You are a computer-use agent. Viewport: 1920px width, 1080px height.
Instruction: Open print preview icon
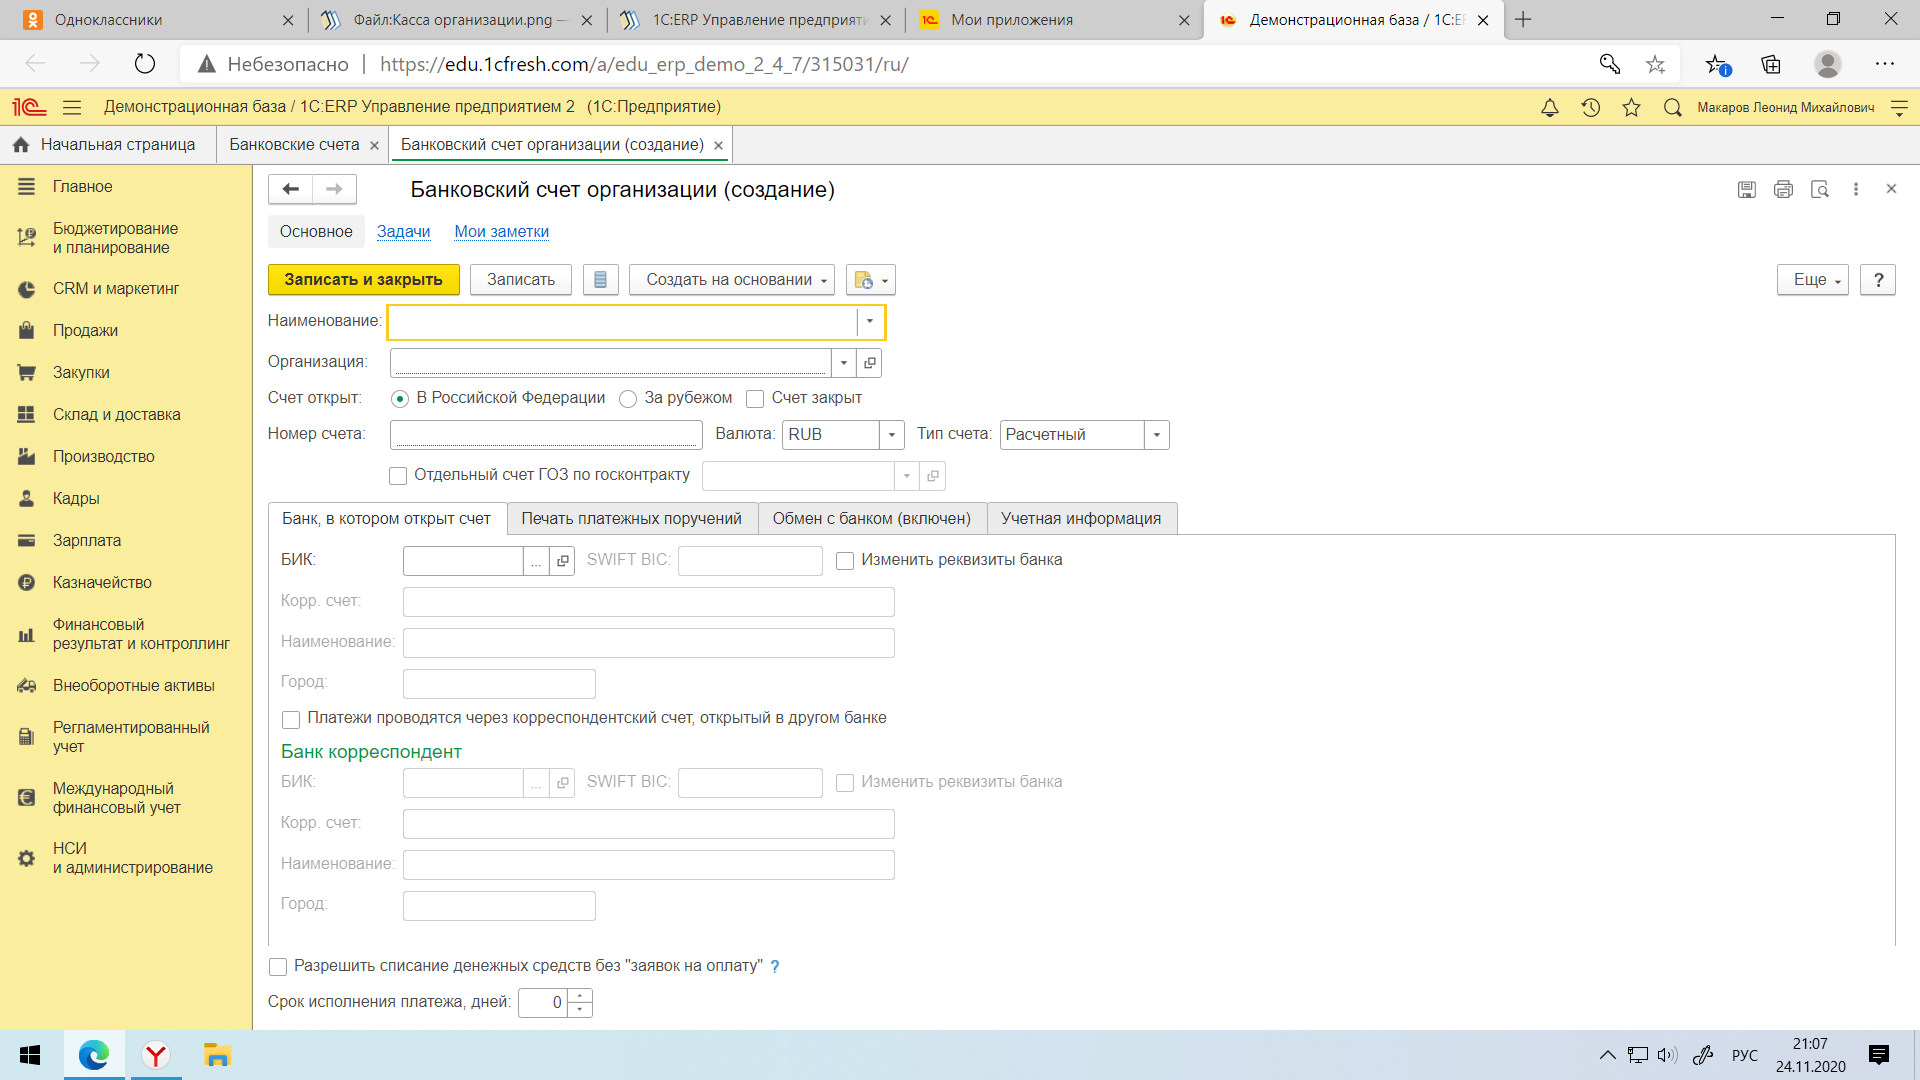(x=1820, y=189)
